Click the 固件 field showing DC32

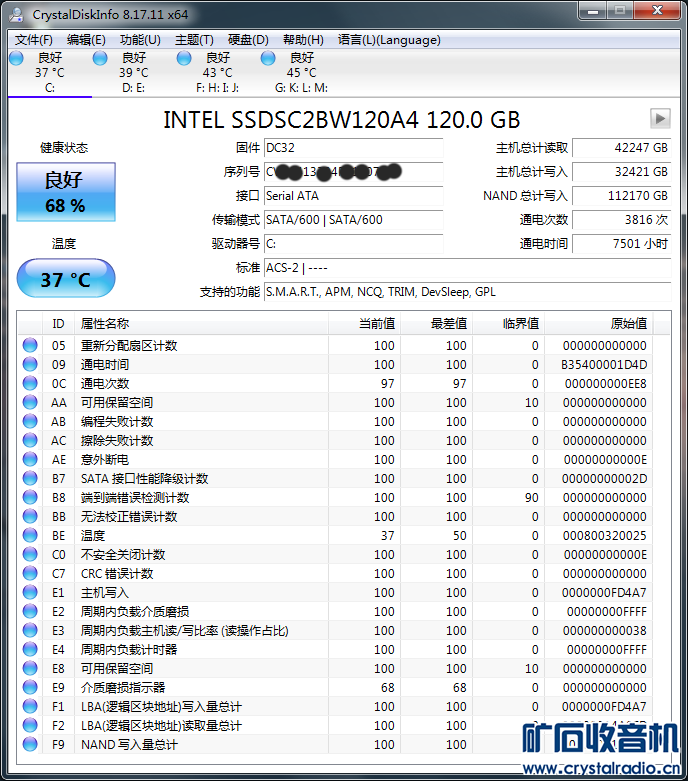pos(353,148)
